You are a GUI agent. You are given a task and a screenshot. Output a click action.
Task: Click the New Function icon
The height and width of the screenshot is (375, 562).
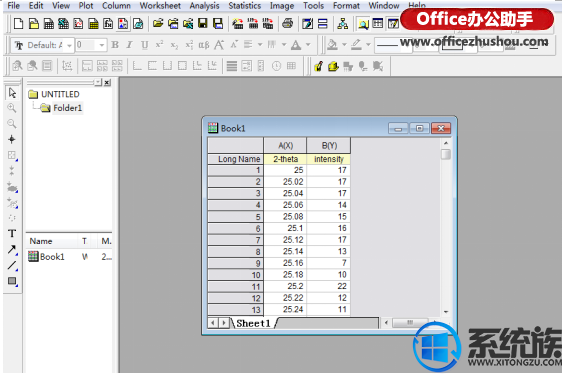[108, 24]
